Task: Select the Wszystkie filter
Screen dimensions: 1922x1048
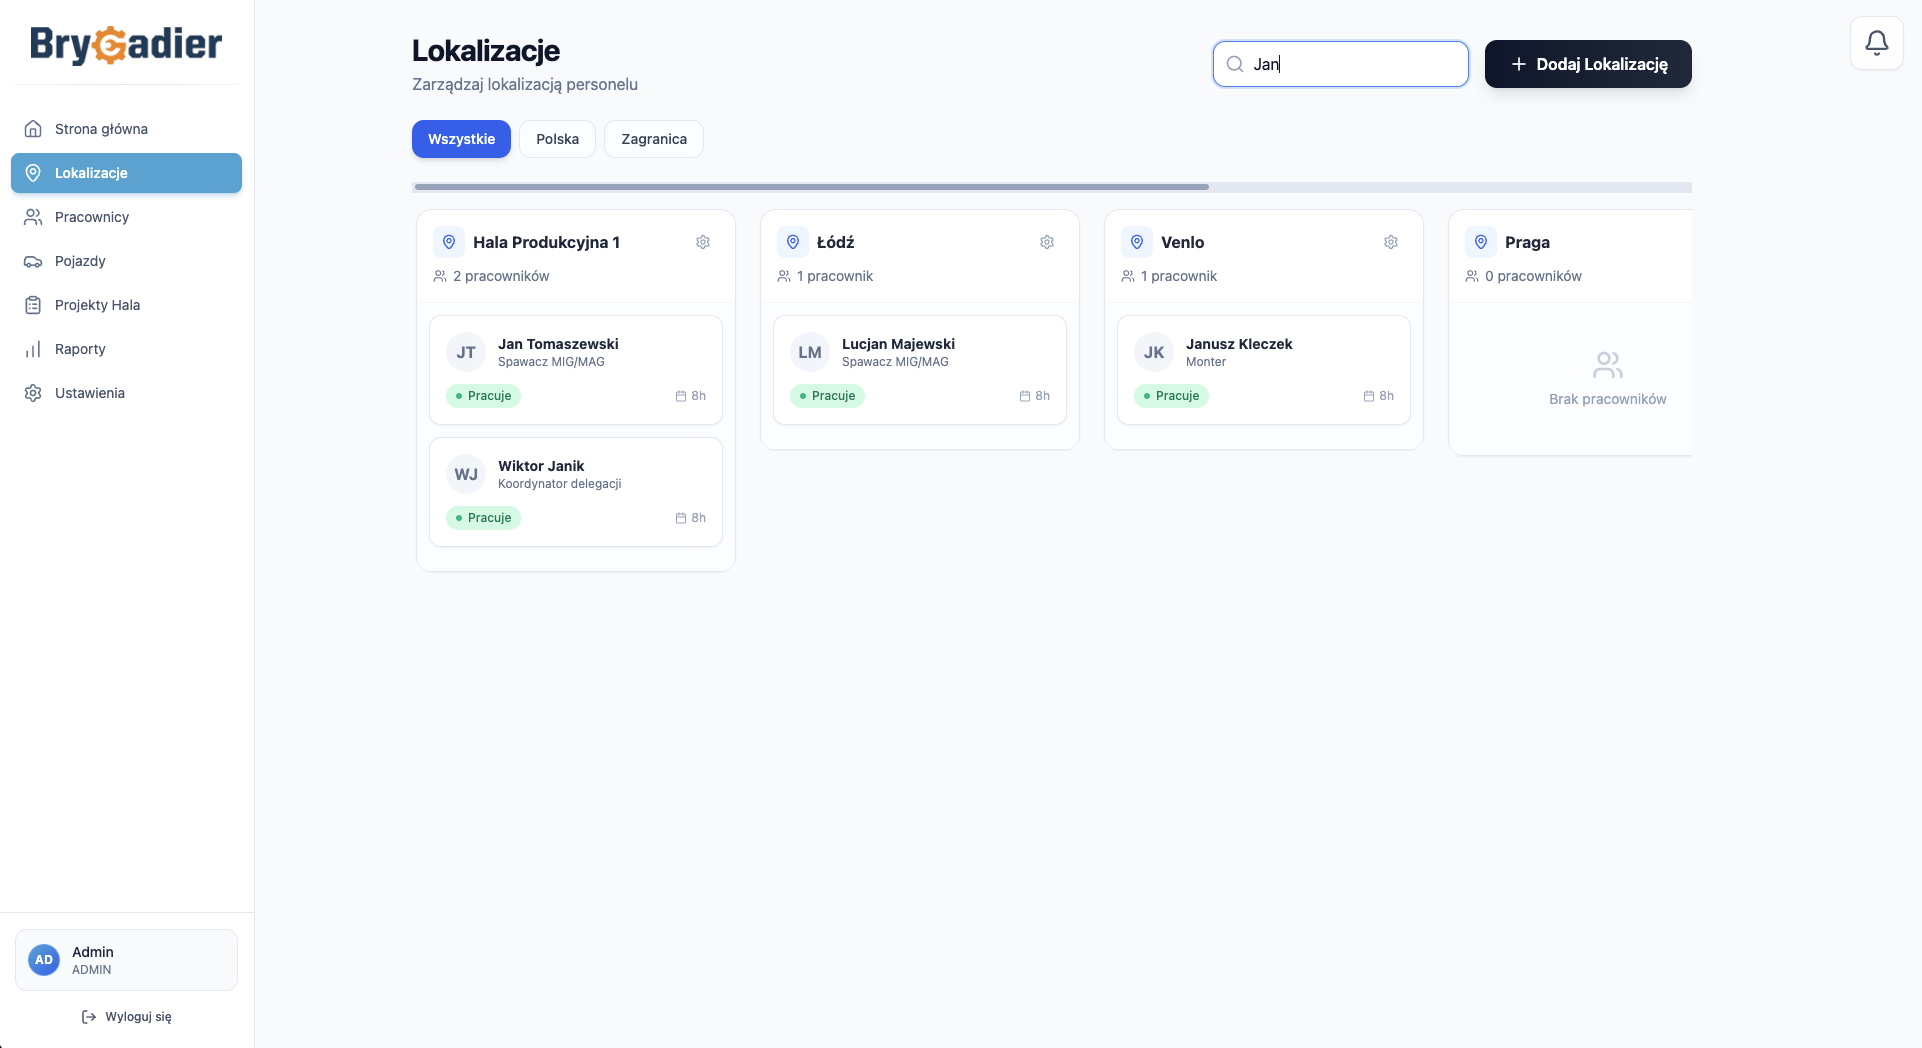Action: 461,139
